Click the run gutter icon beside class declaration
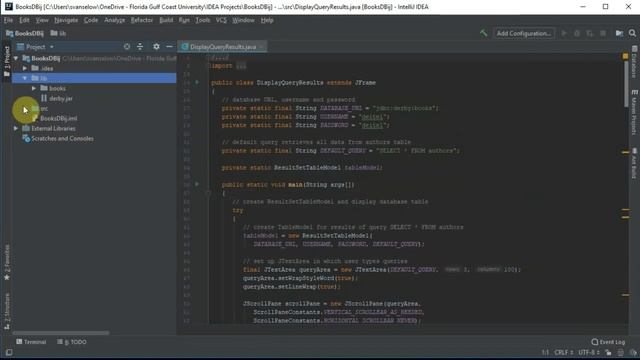This screenshot has width=640, height=360. click(197, 82)
